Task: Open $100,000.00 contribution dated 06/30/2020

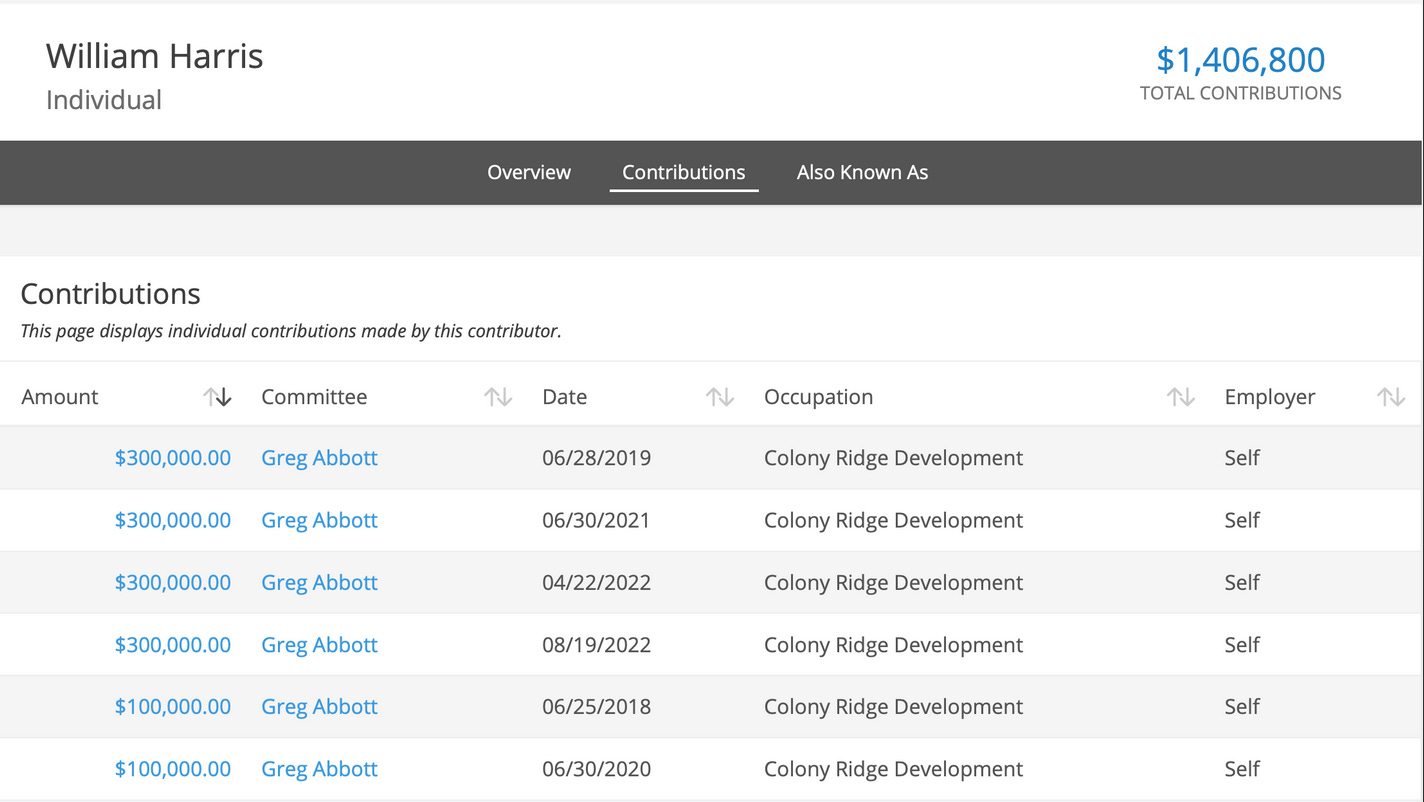Action: 173,769
